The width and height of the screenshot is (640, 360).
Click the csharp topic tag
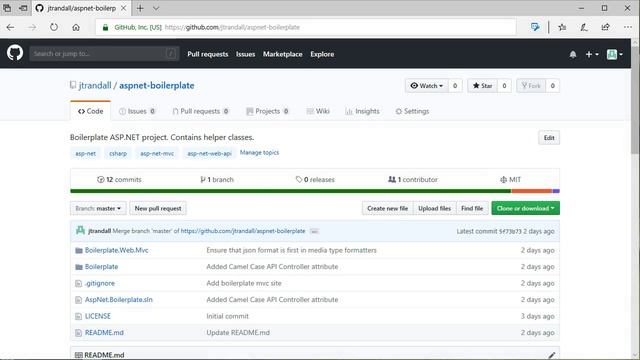pyautogui.click(x=118, y=153)
